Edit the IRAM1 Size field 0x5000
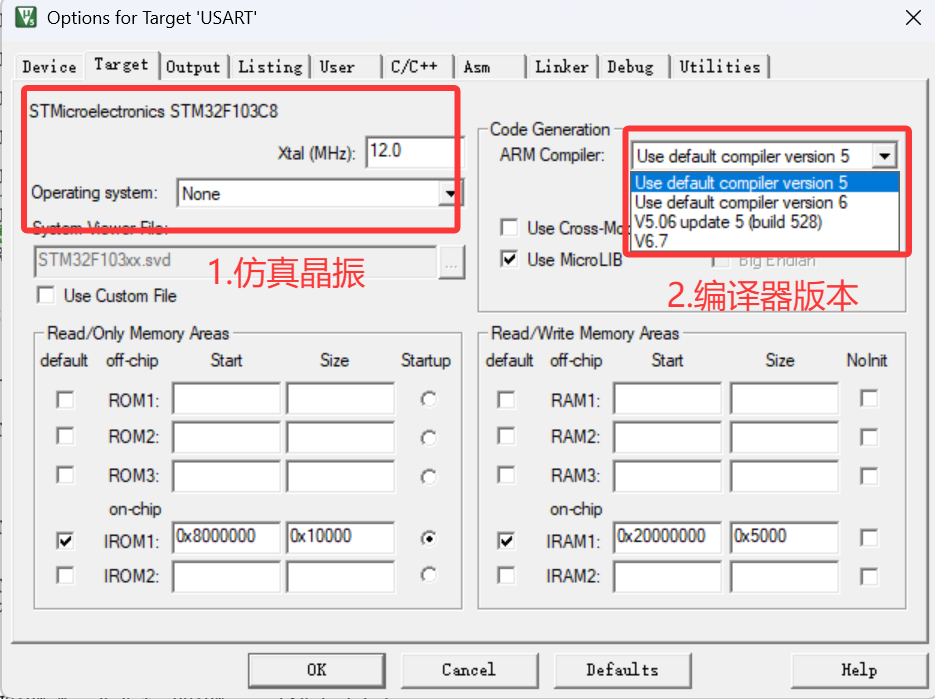The height and width of the screenshot is (699, 935). 784,537
